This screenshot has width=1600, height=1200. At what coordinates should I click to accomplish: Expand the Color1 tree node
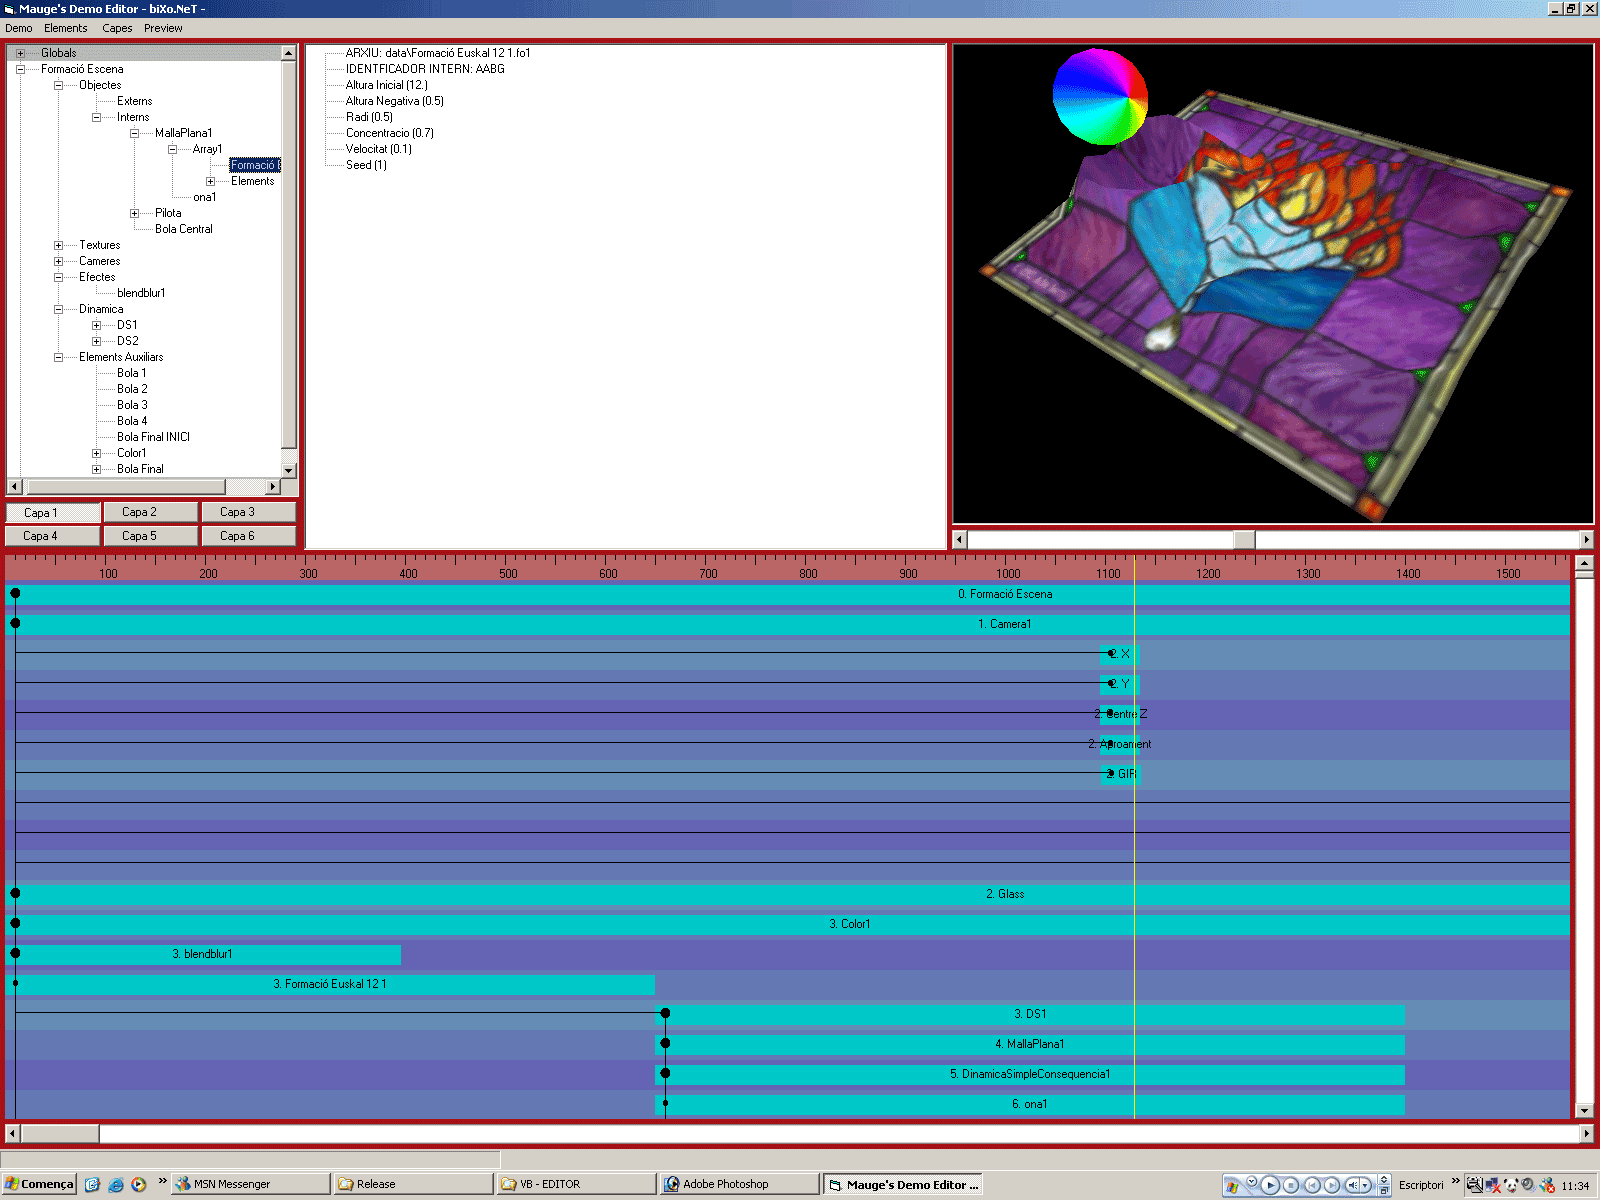(96, 453)
